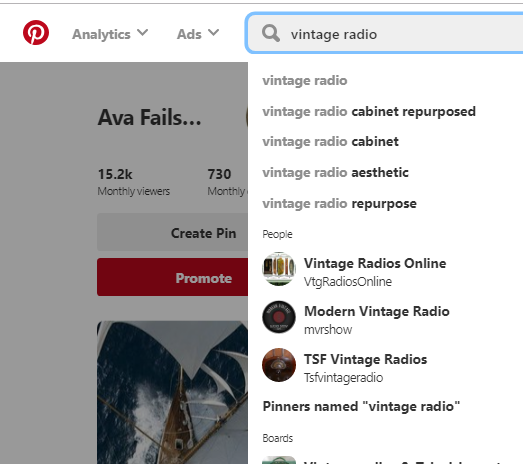Choose "vintage radio cabinet repurposed" suggestion

[x=369, y=111]
